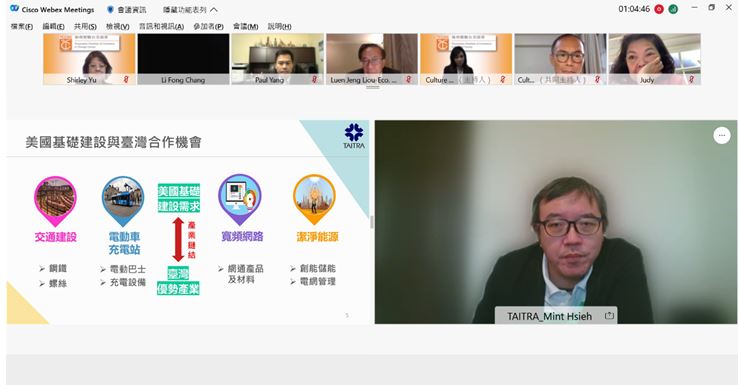The image size is (740, 385).
Task: Open the 參加者(P) participants menu
Action: point(208,26)
